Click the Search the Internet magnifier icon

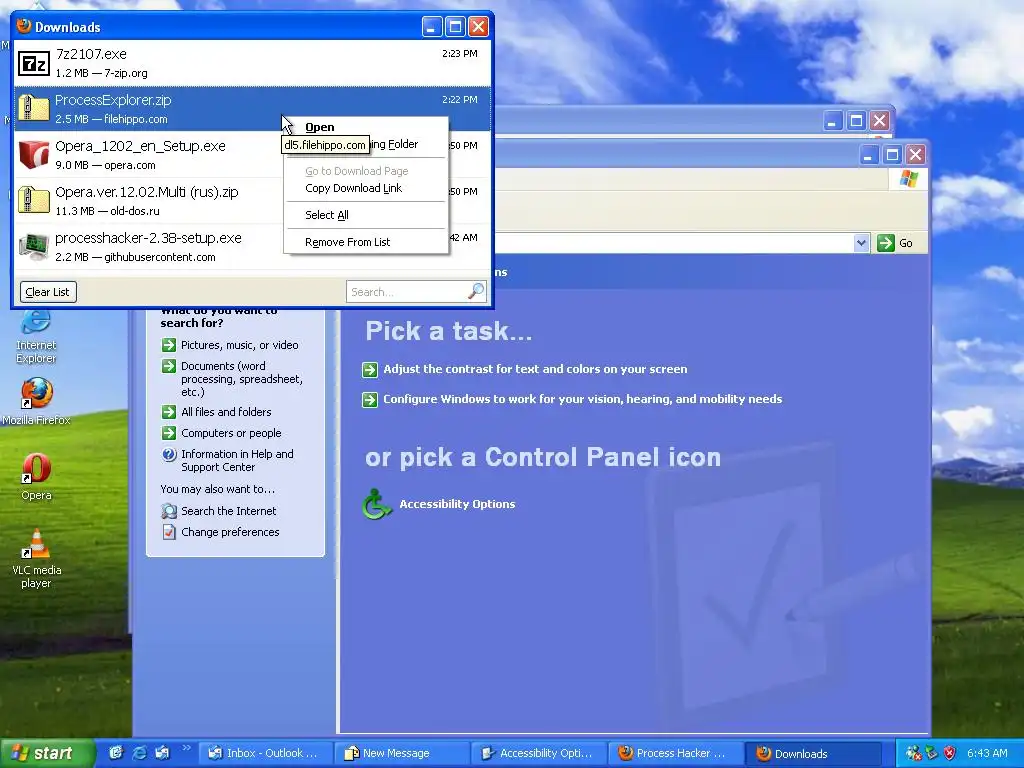click(x=168, y=511)
